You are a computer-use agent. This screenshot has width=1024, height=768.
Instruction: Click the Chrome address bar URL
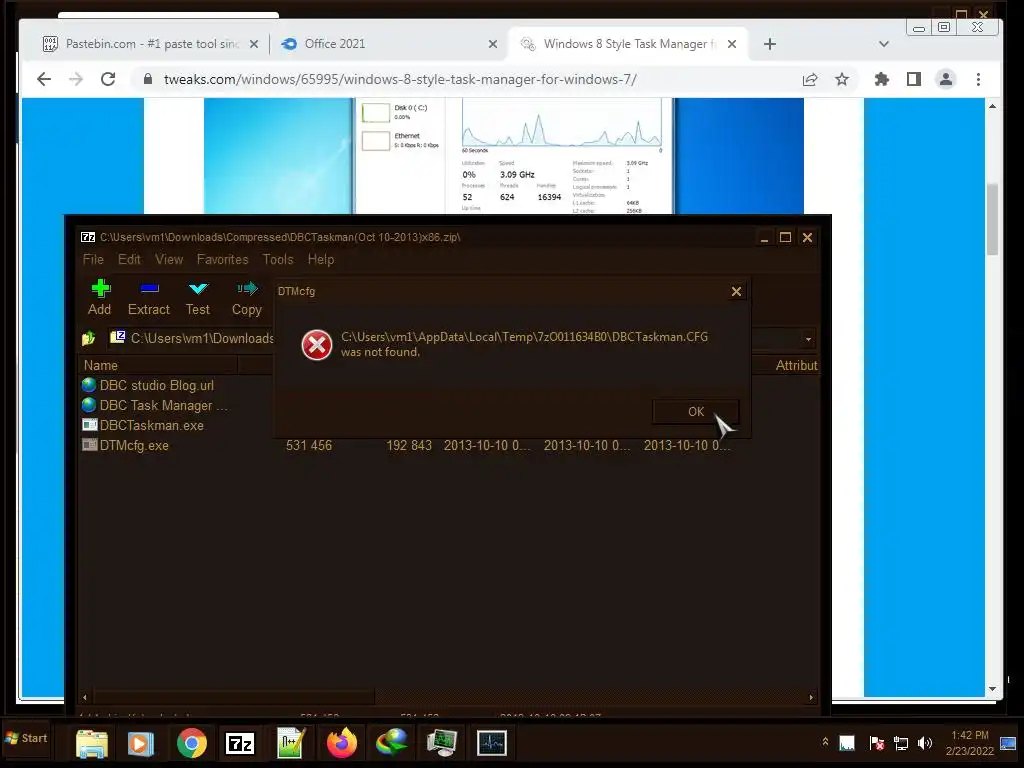[400, 80]
